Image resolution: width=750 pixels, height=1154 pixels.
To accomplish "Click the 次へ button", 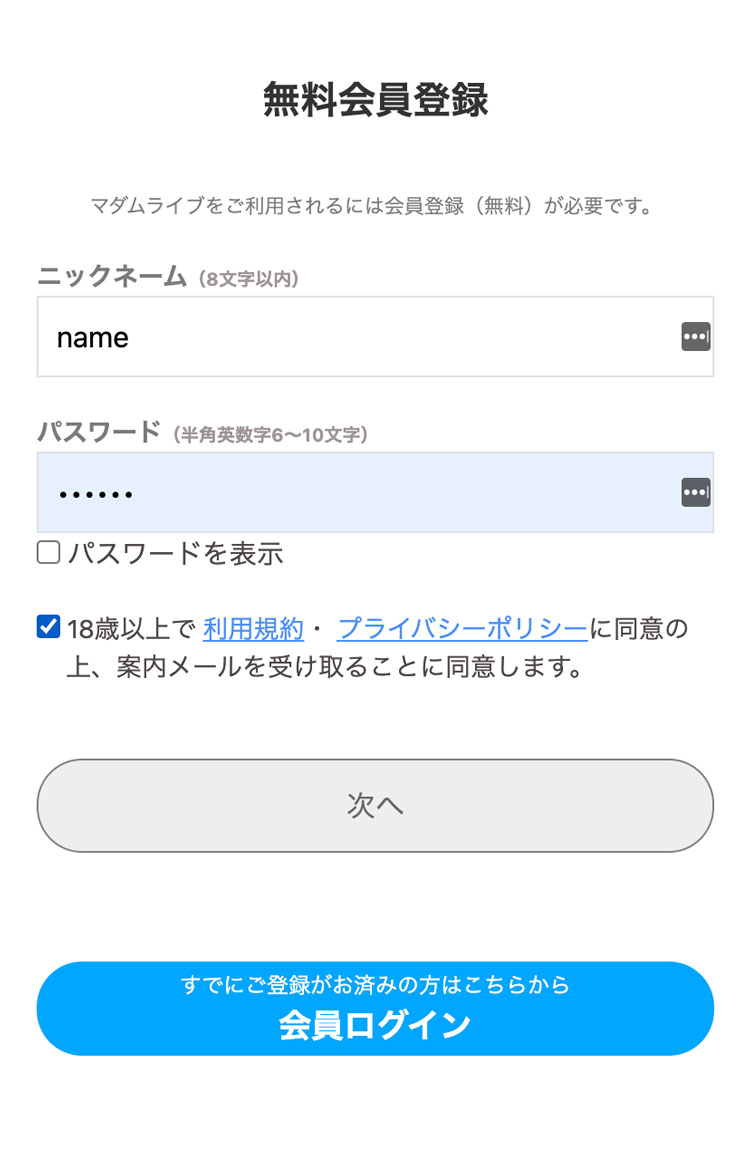I will pos(375,806).
